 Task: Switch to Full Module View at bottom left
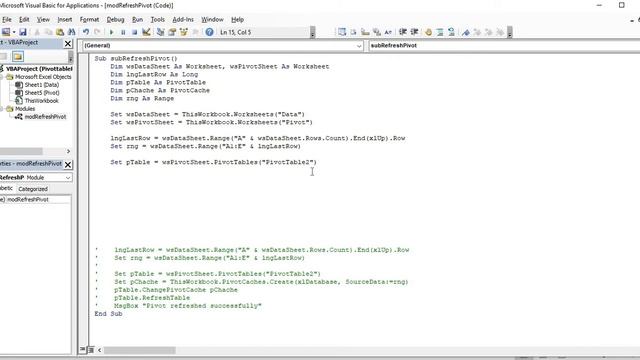click(91, 350)
